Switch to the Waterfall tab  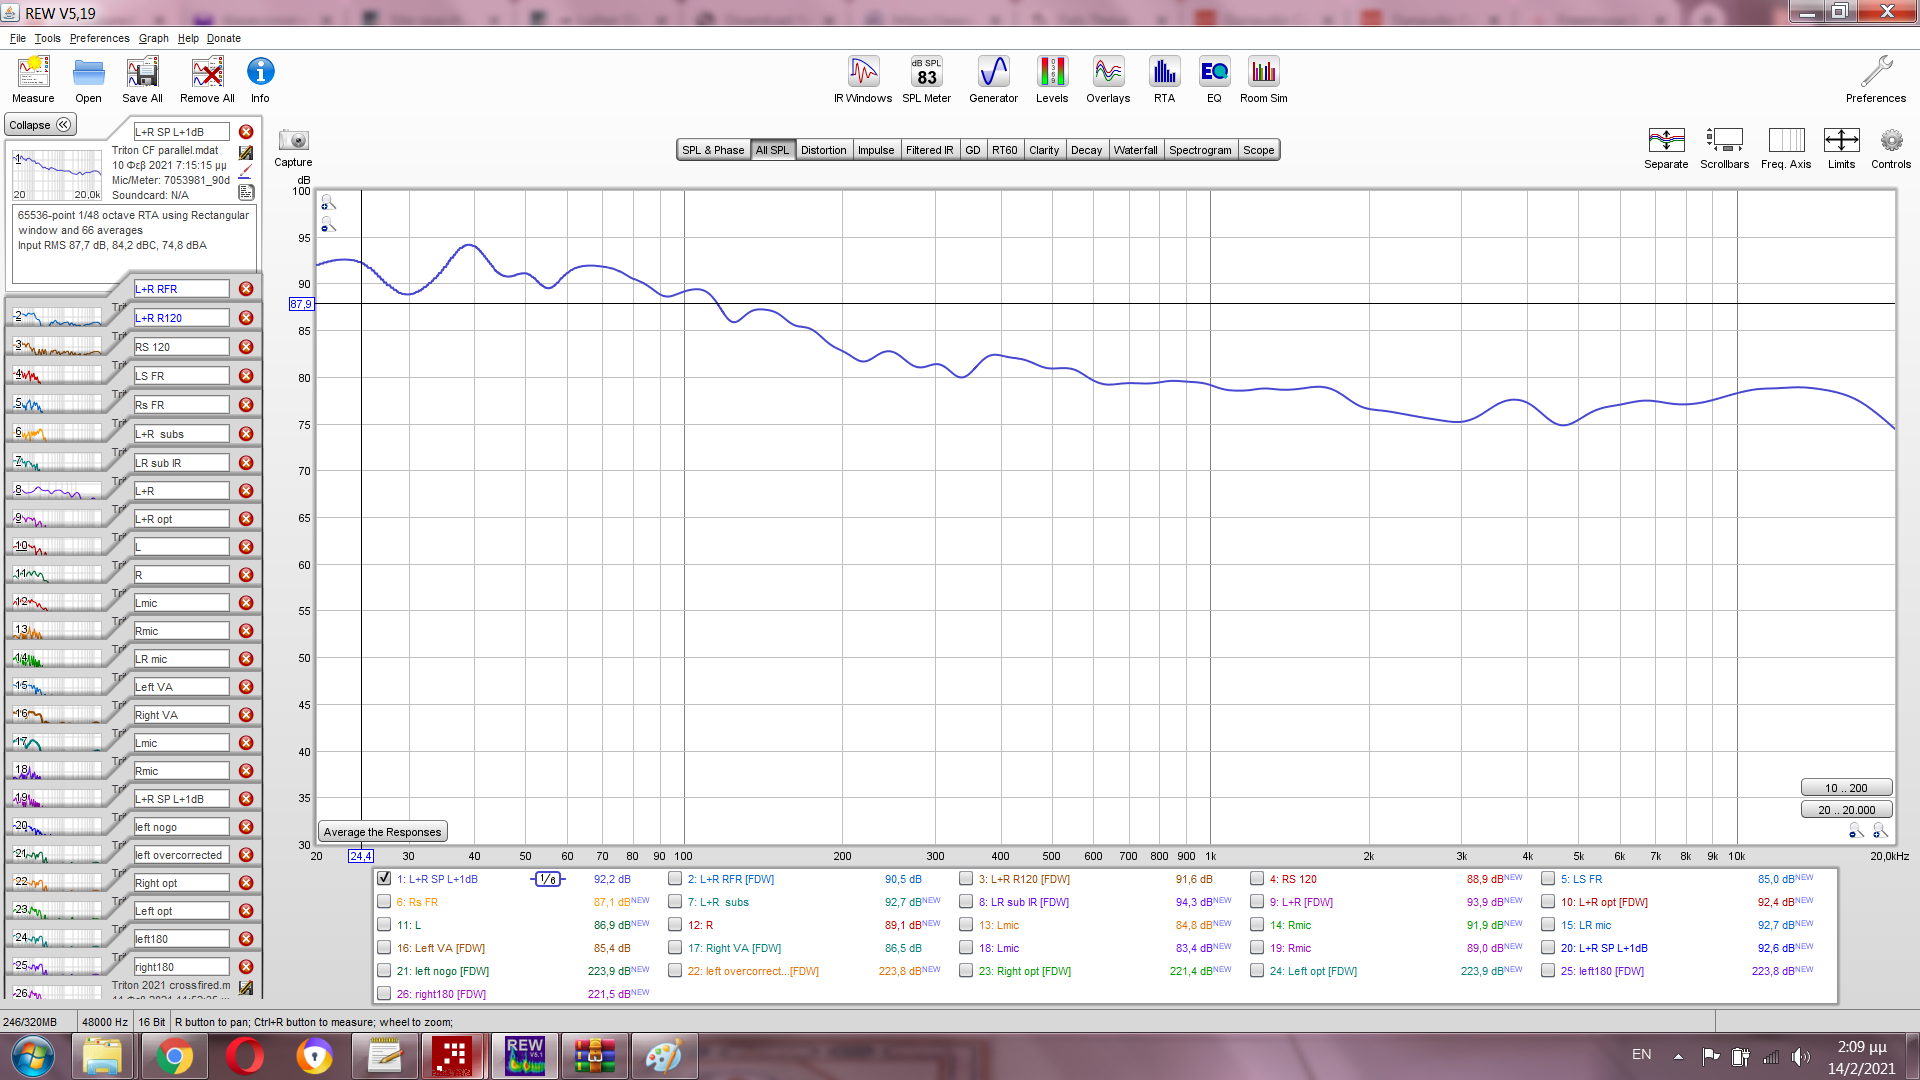click(x=1135, y=150)
